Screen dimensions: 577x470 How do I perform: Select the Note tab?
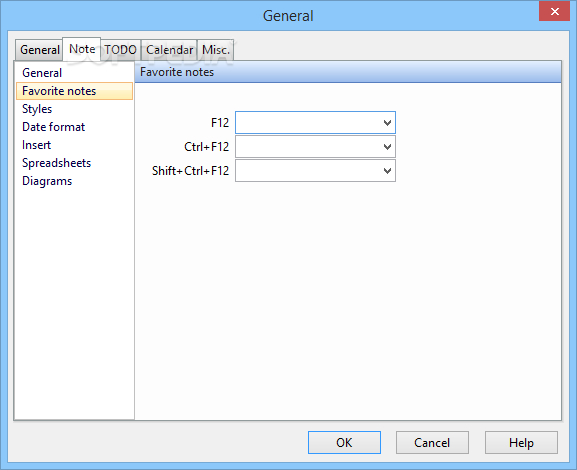pos(82,49)
